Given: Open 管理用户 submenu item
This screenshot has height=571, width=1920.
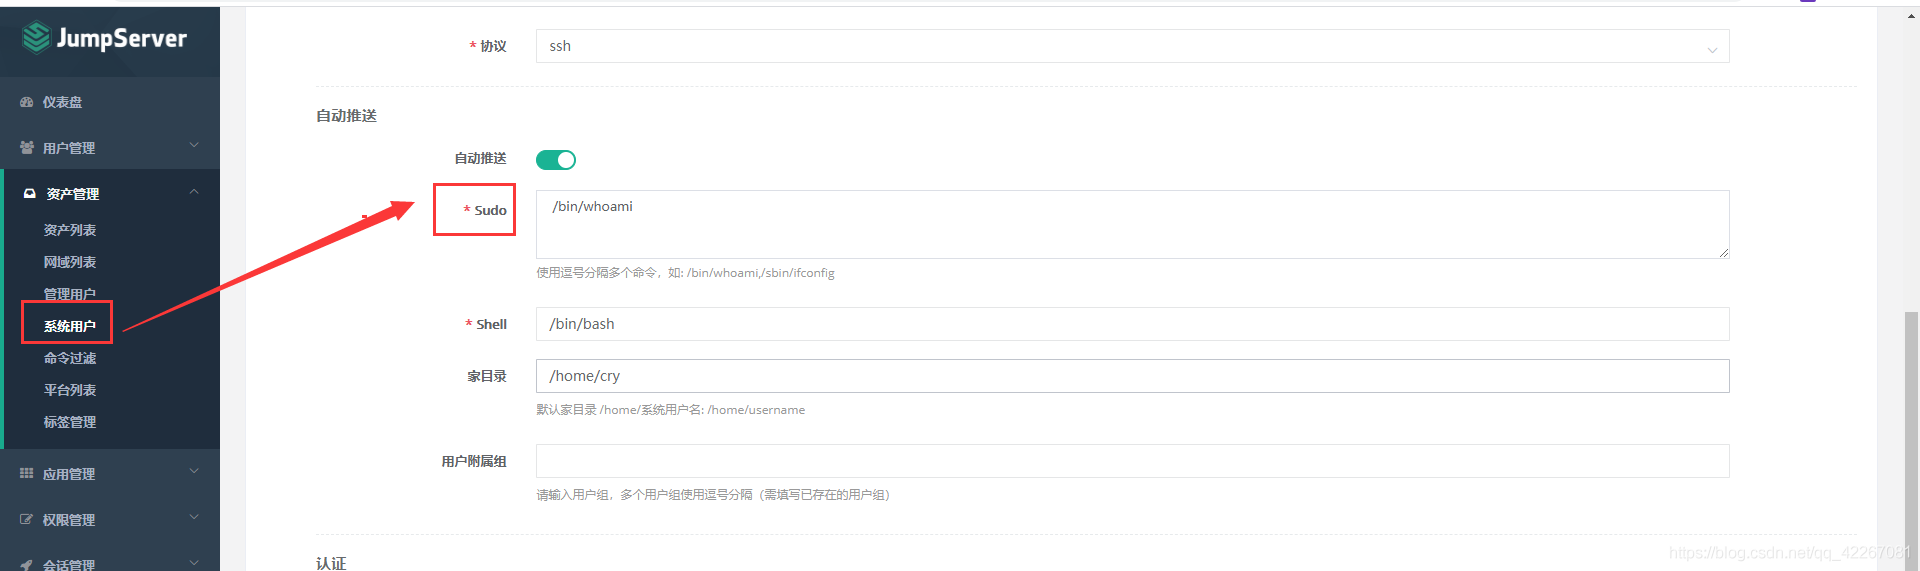Looking at the screenshot, I should 70,294.
